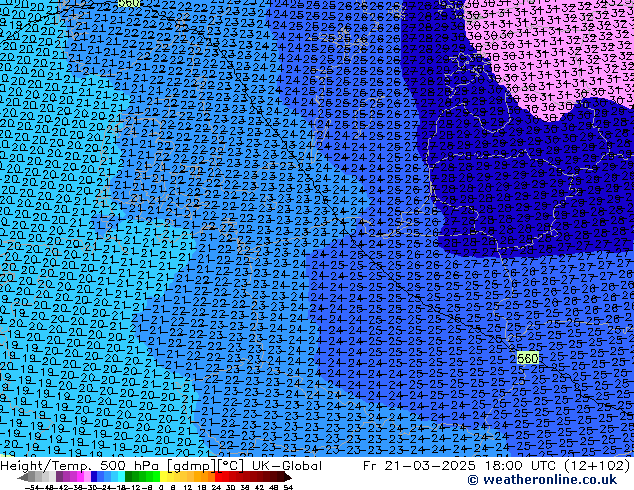
Task: Click the 560 contour label at top edge
Action: [129, 3]
